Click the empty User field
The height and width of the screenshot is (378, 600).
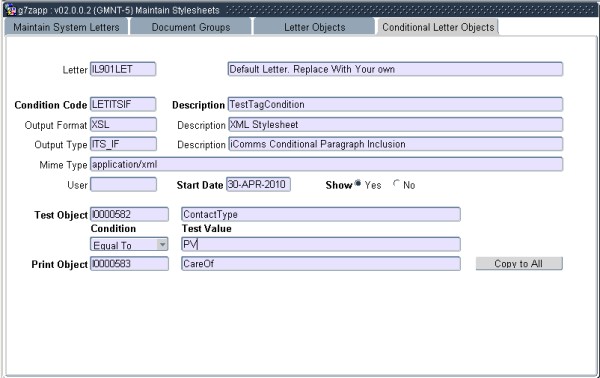click(x=123, y=184)
